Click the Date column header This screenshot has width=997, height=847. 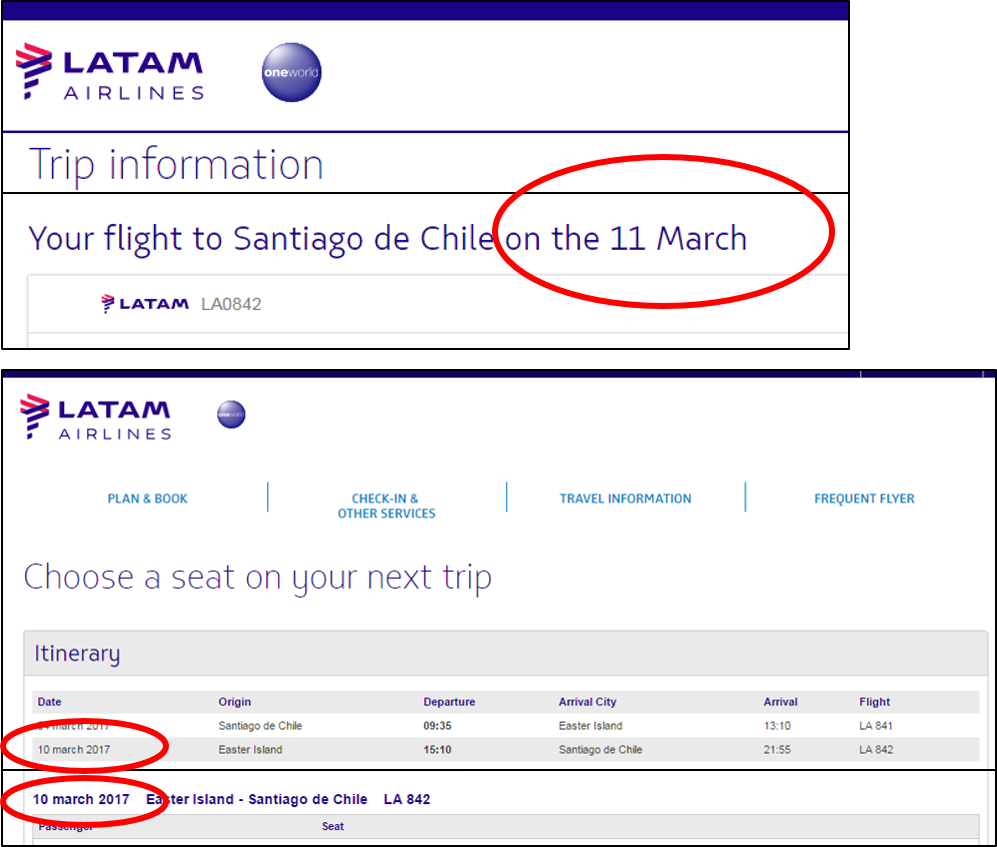pyautogui.click(x=50, y=702)
